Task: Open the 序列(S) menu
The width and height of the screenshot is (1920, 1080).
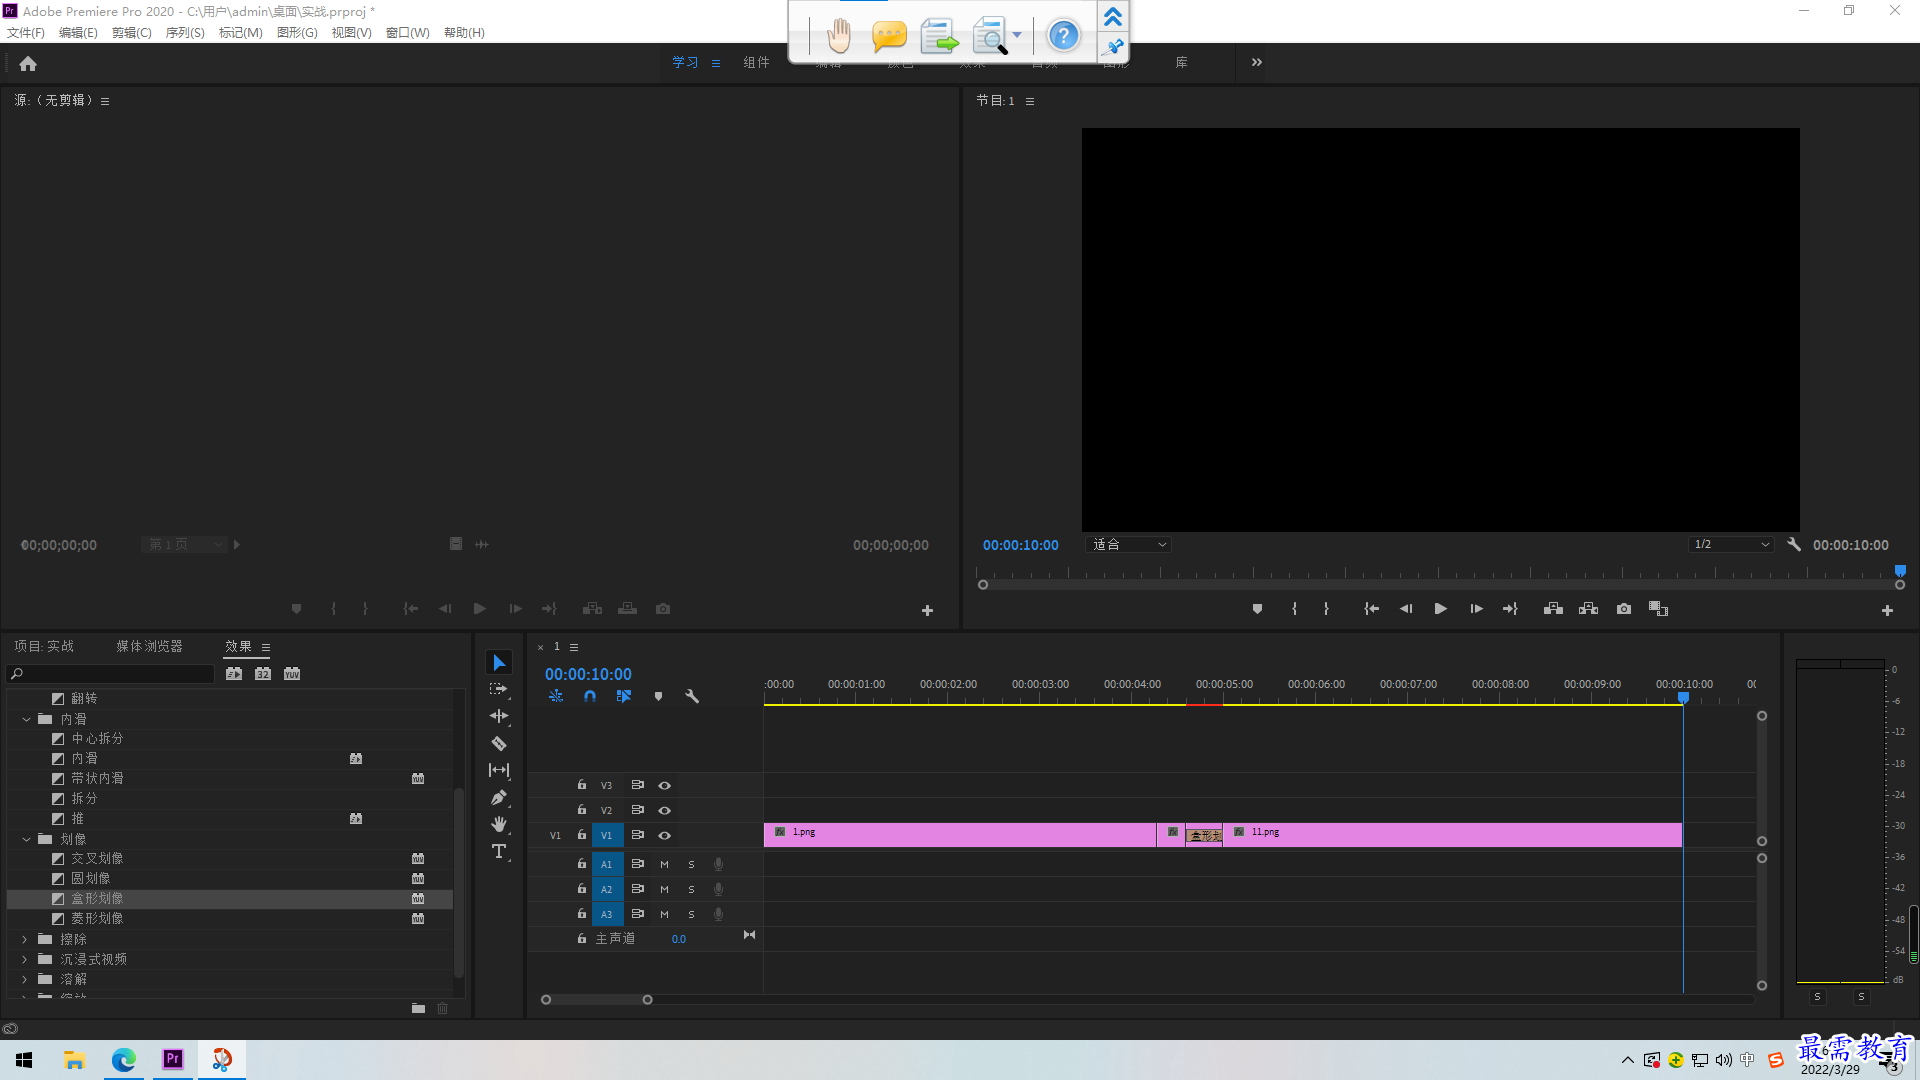Action: pyautogui.click(x=185, y=32)
